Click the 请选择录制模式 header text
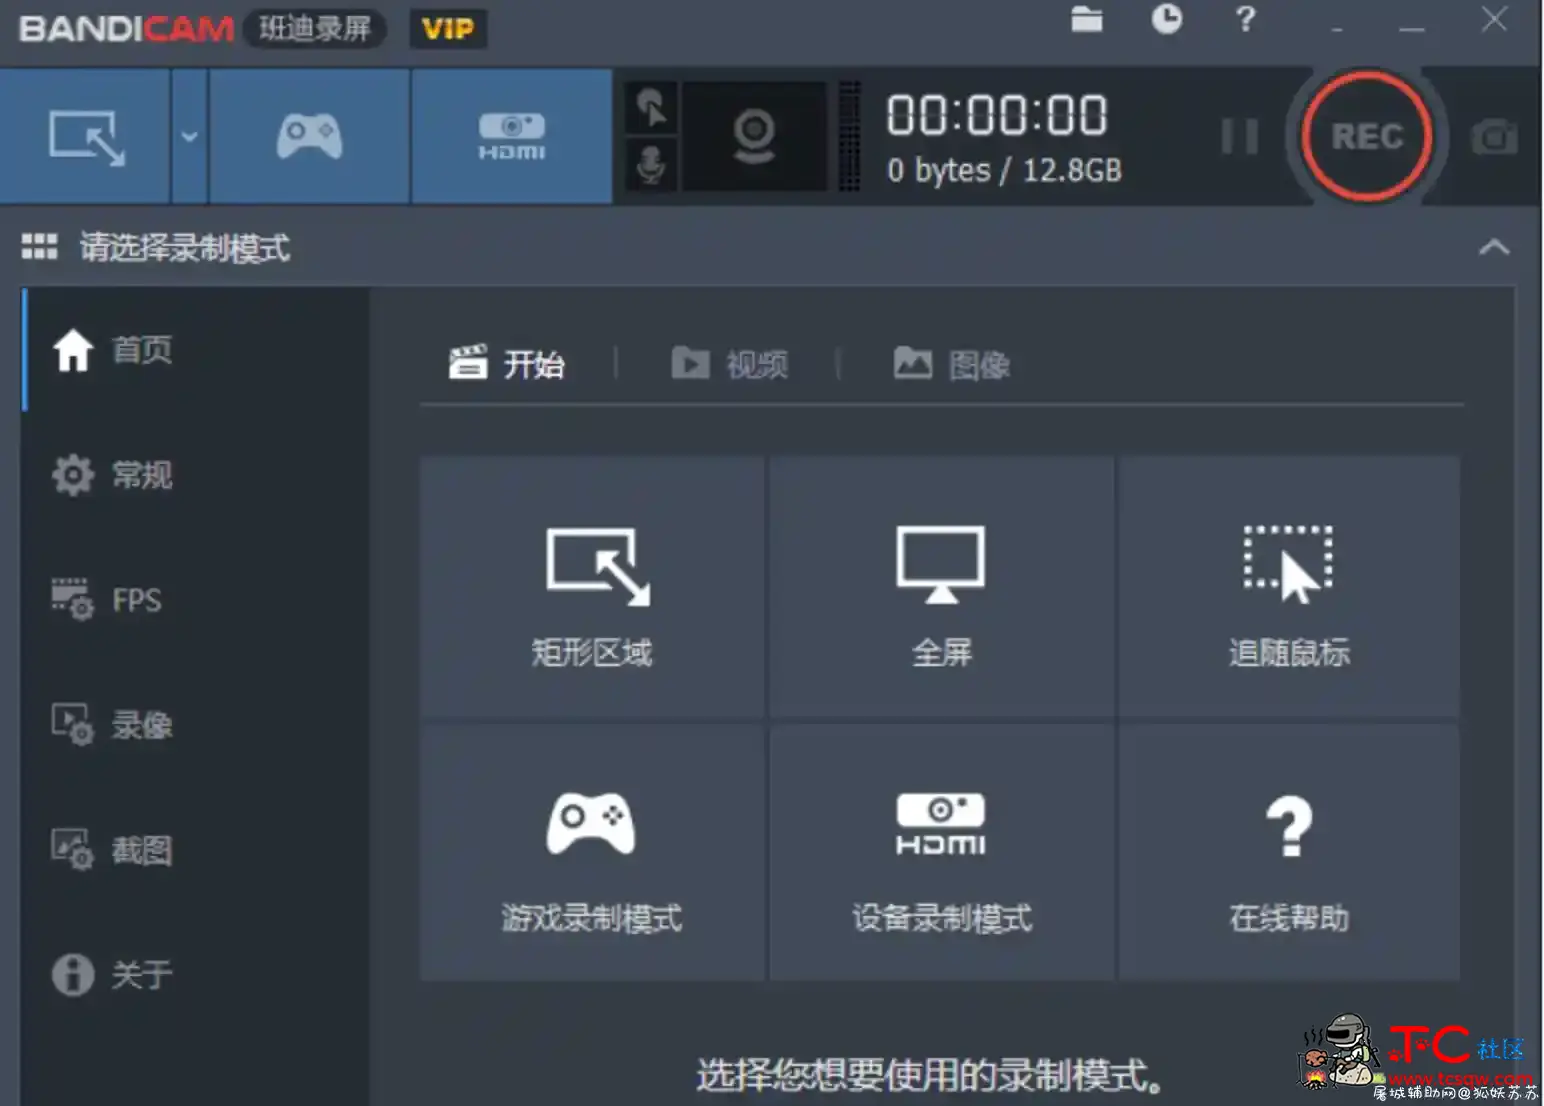The width and height of the screenshot is (1544, 1106). click(x=185, y=247)
